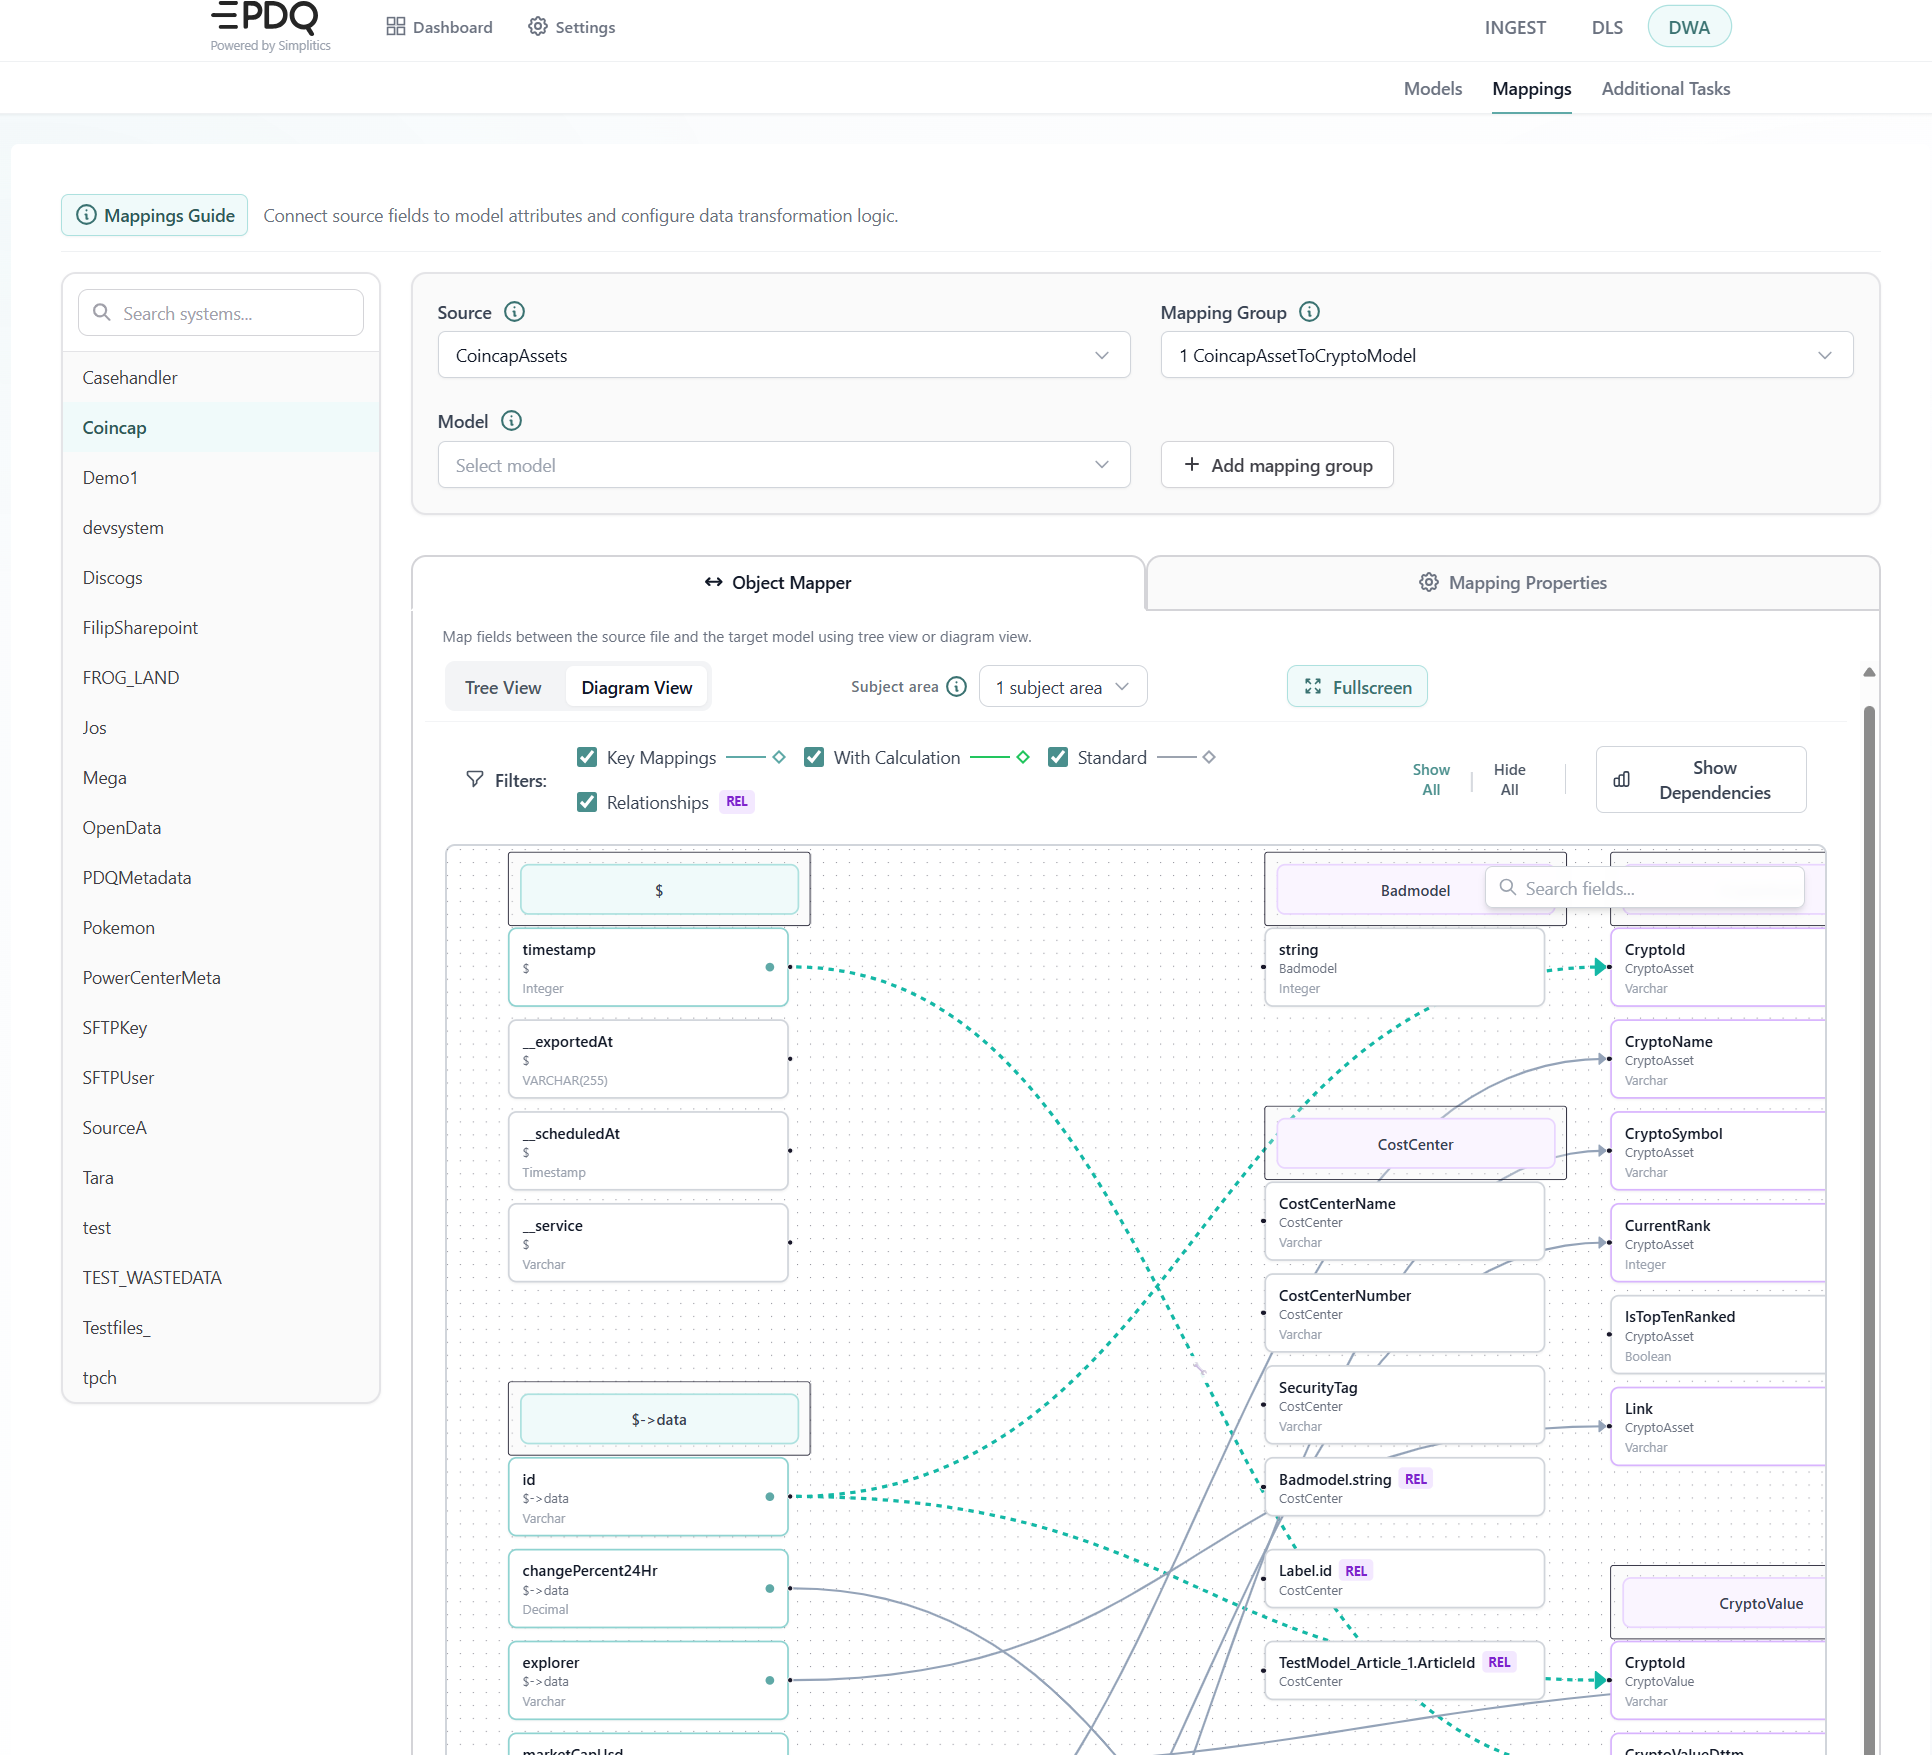Switch to the Mapping Properties tab
Screen dimensions: 1932x1755
[x=1513, y=582]
